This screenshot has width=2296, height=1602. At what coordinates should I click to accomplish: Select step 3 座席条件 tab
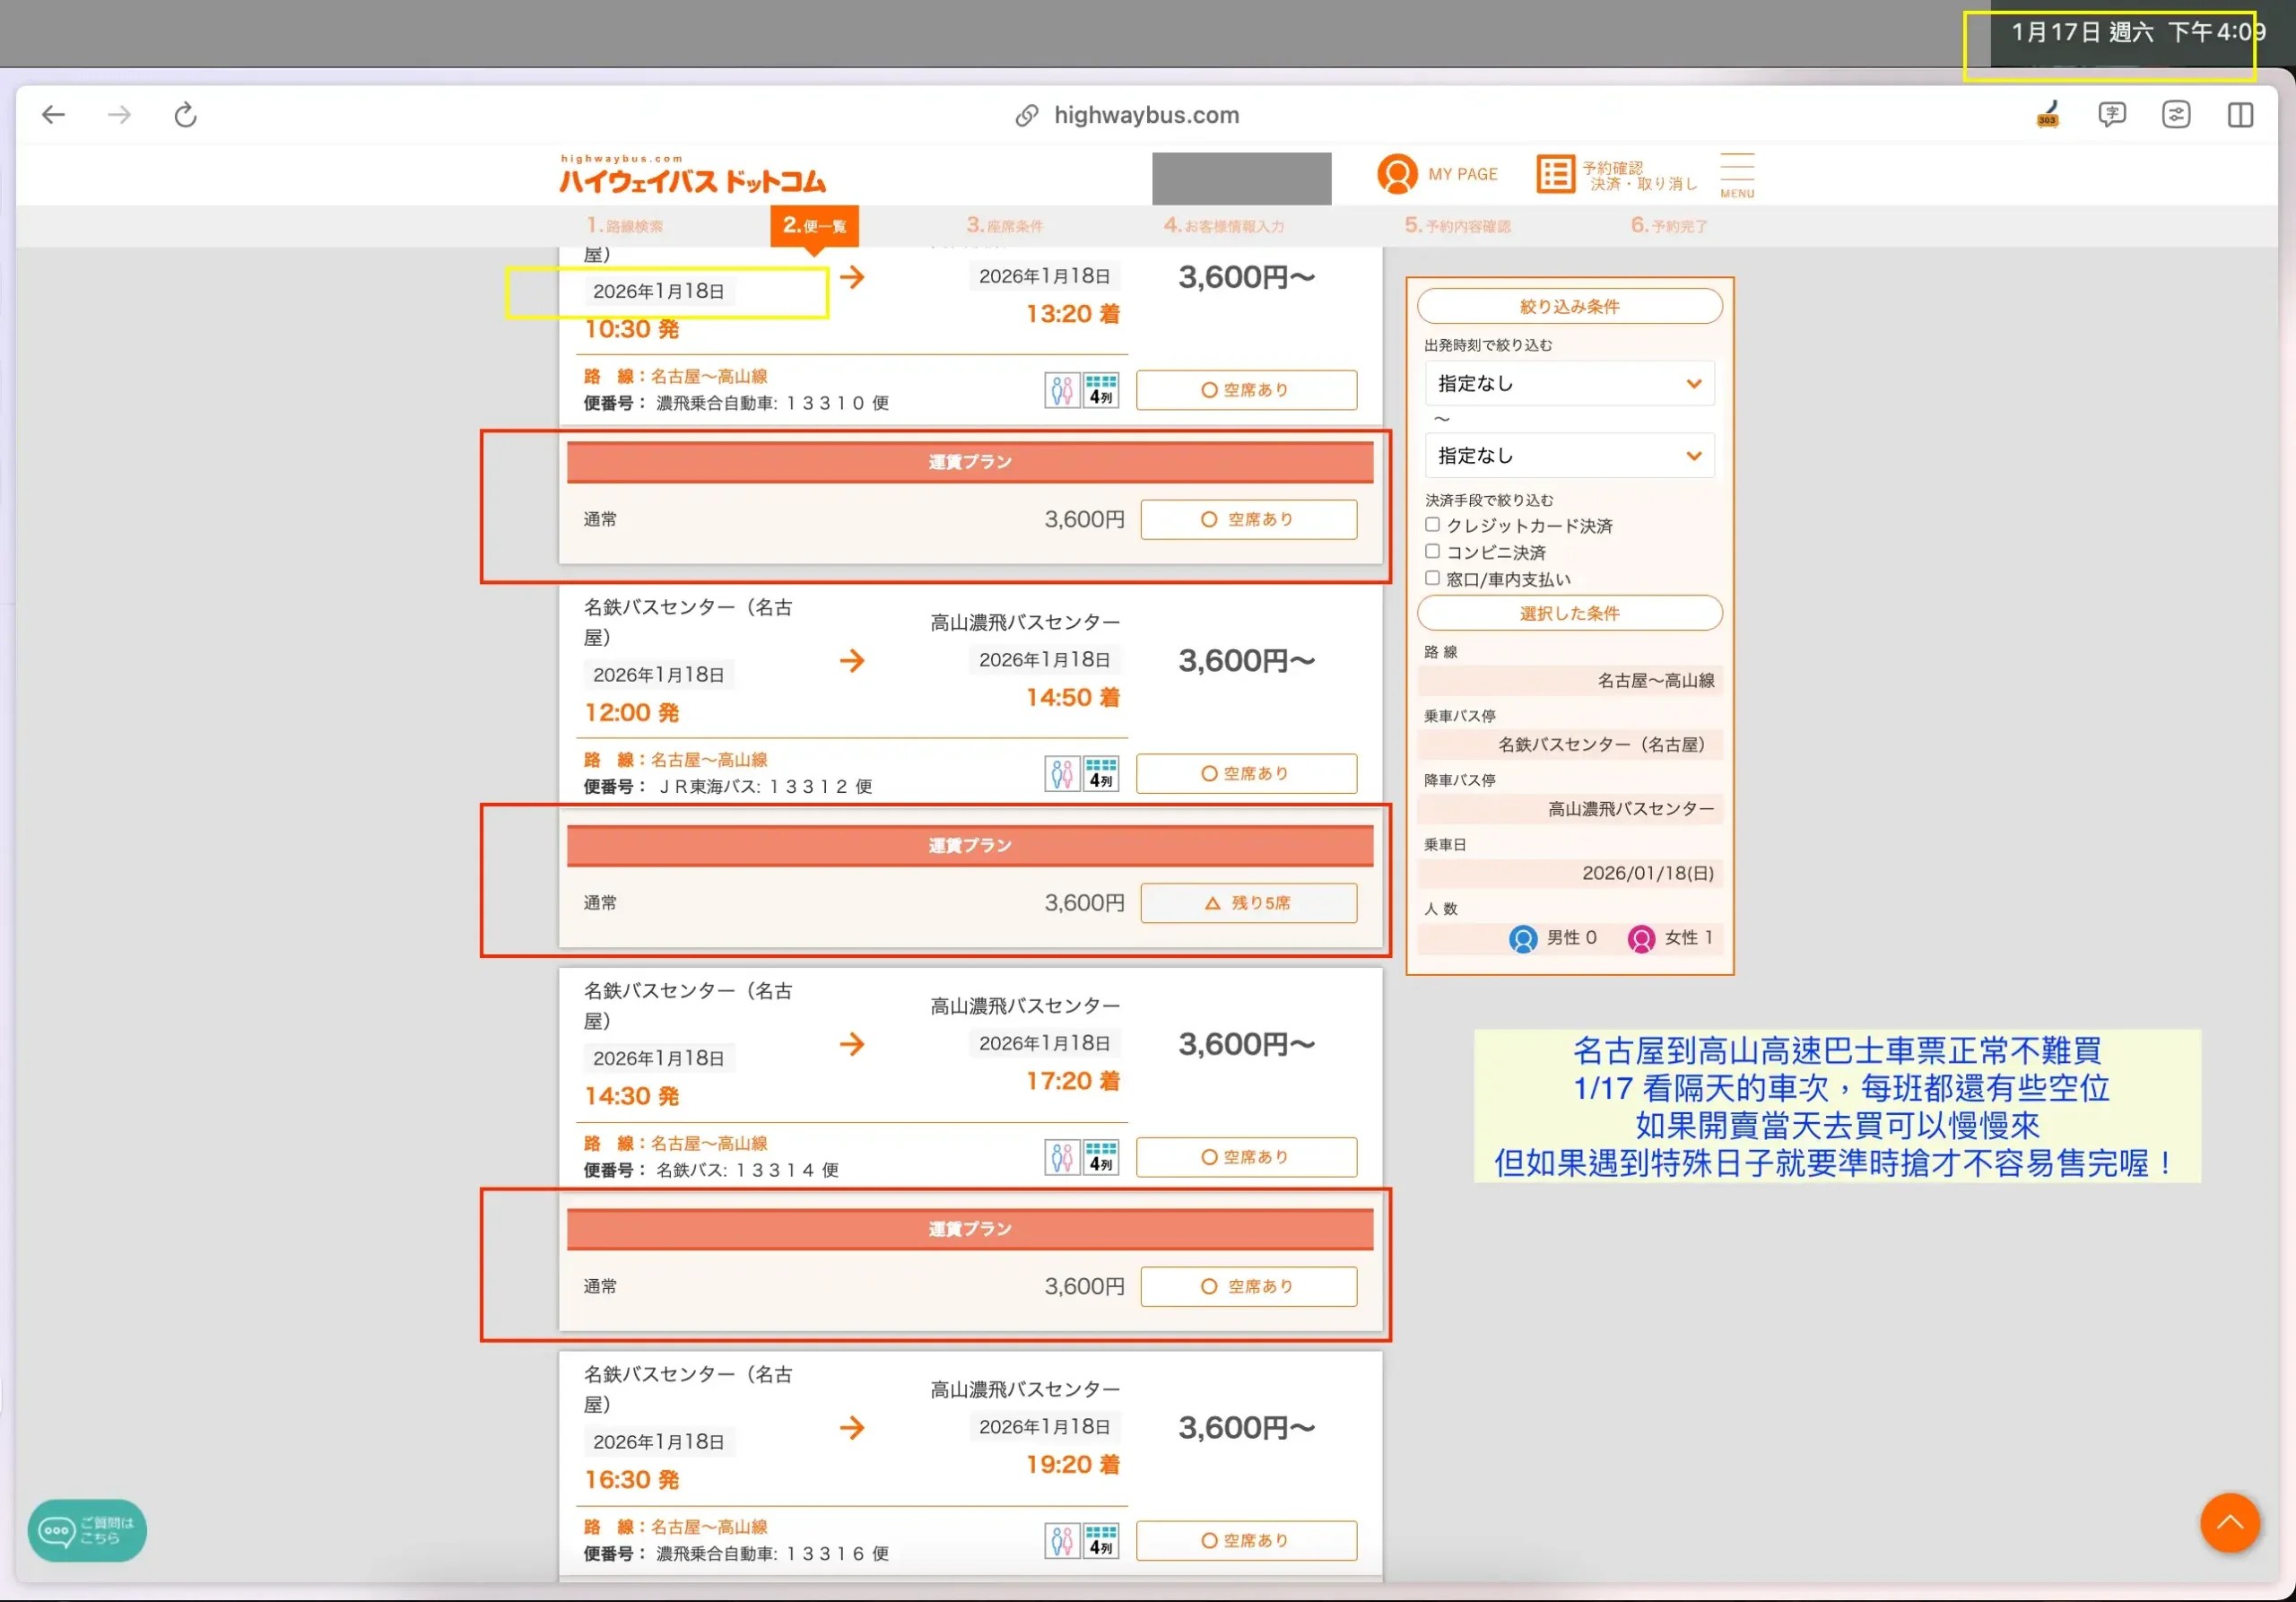1004,226
